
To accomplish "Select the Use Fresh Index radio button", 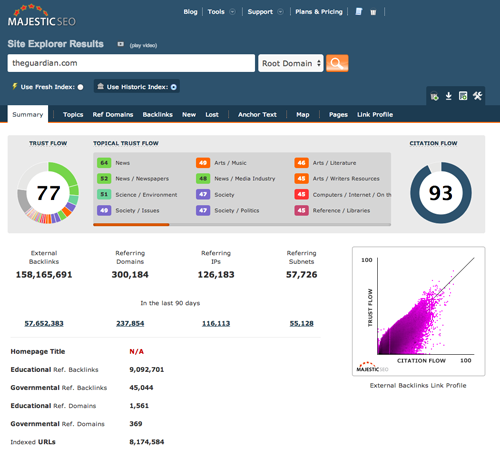I will tap(80, 87).
